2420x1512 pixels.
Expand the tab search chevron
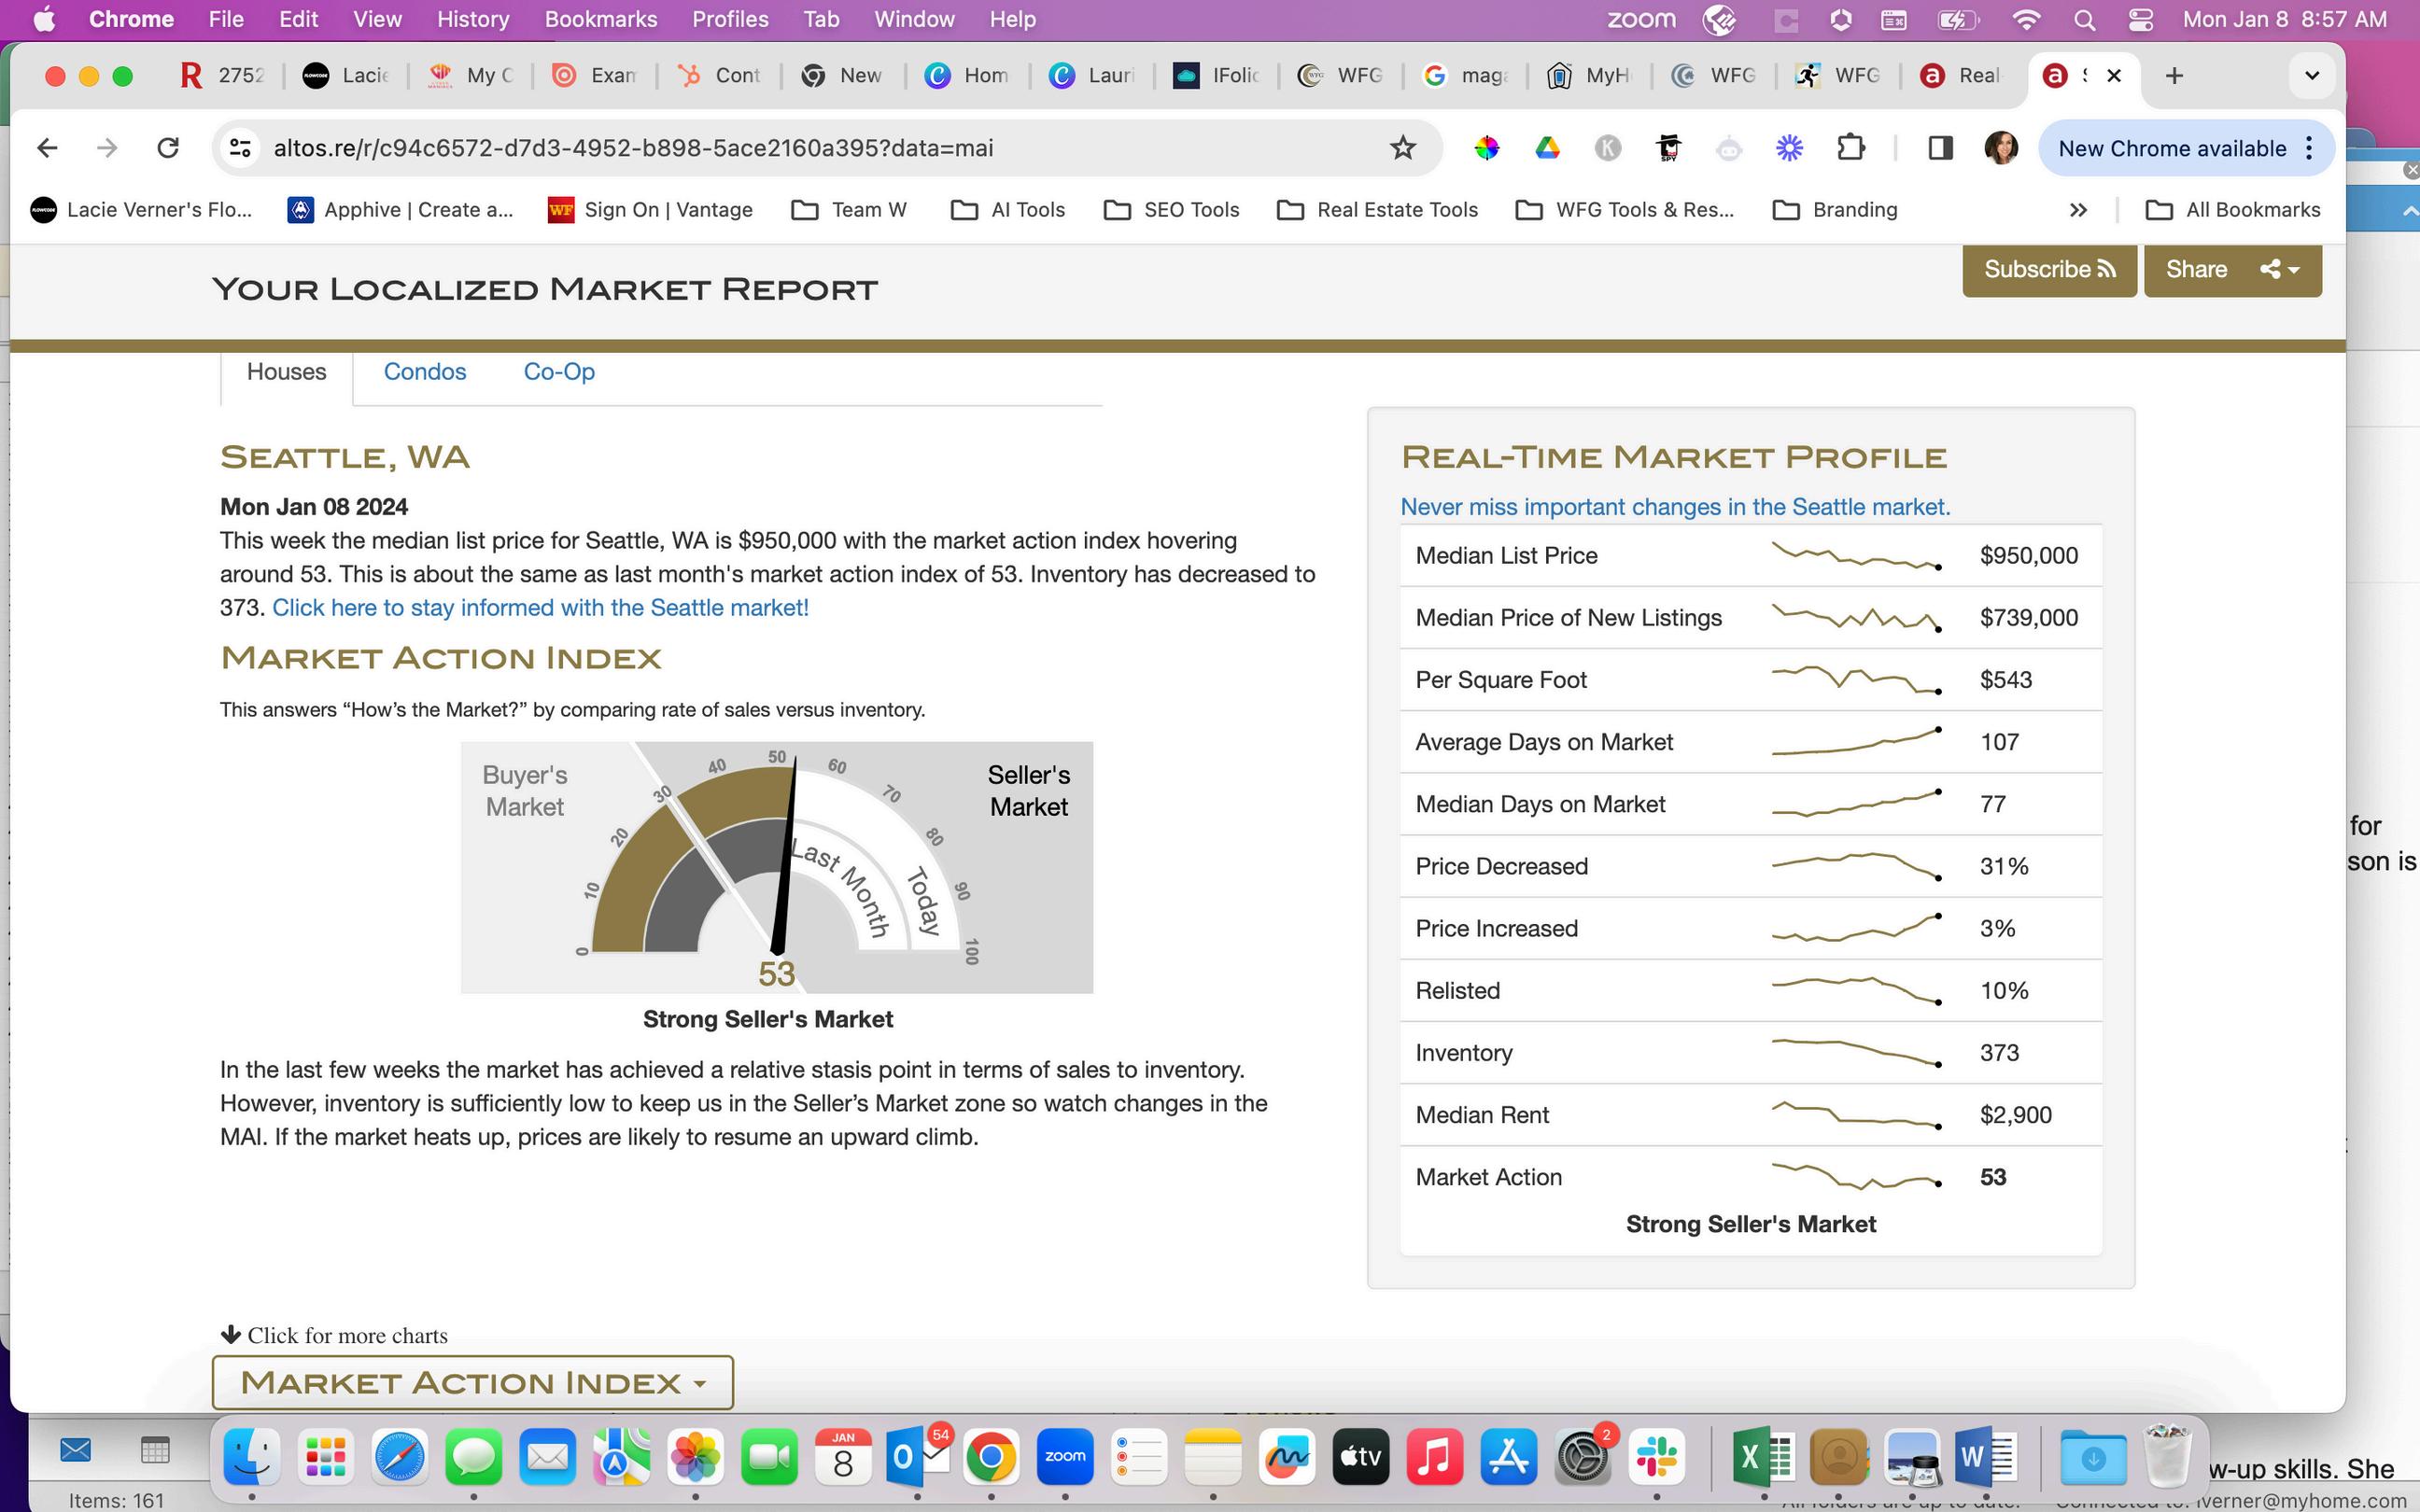2312,76
